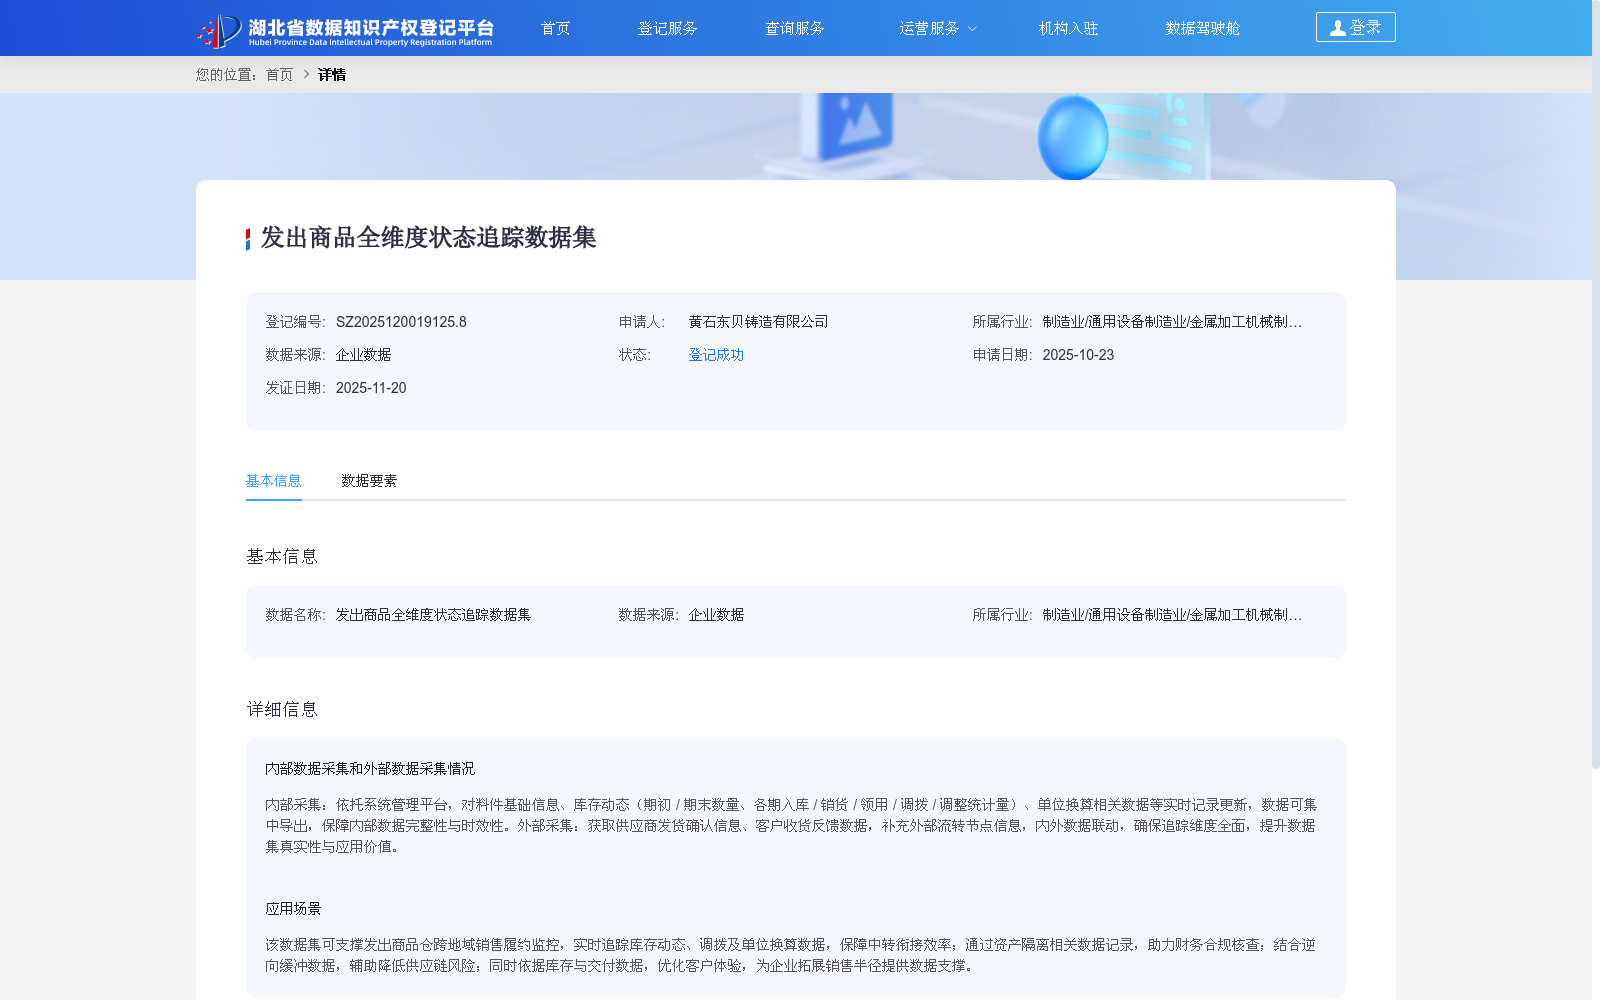
Task: Select the 基本信息 tab
Action: tap(273, 481)
